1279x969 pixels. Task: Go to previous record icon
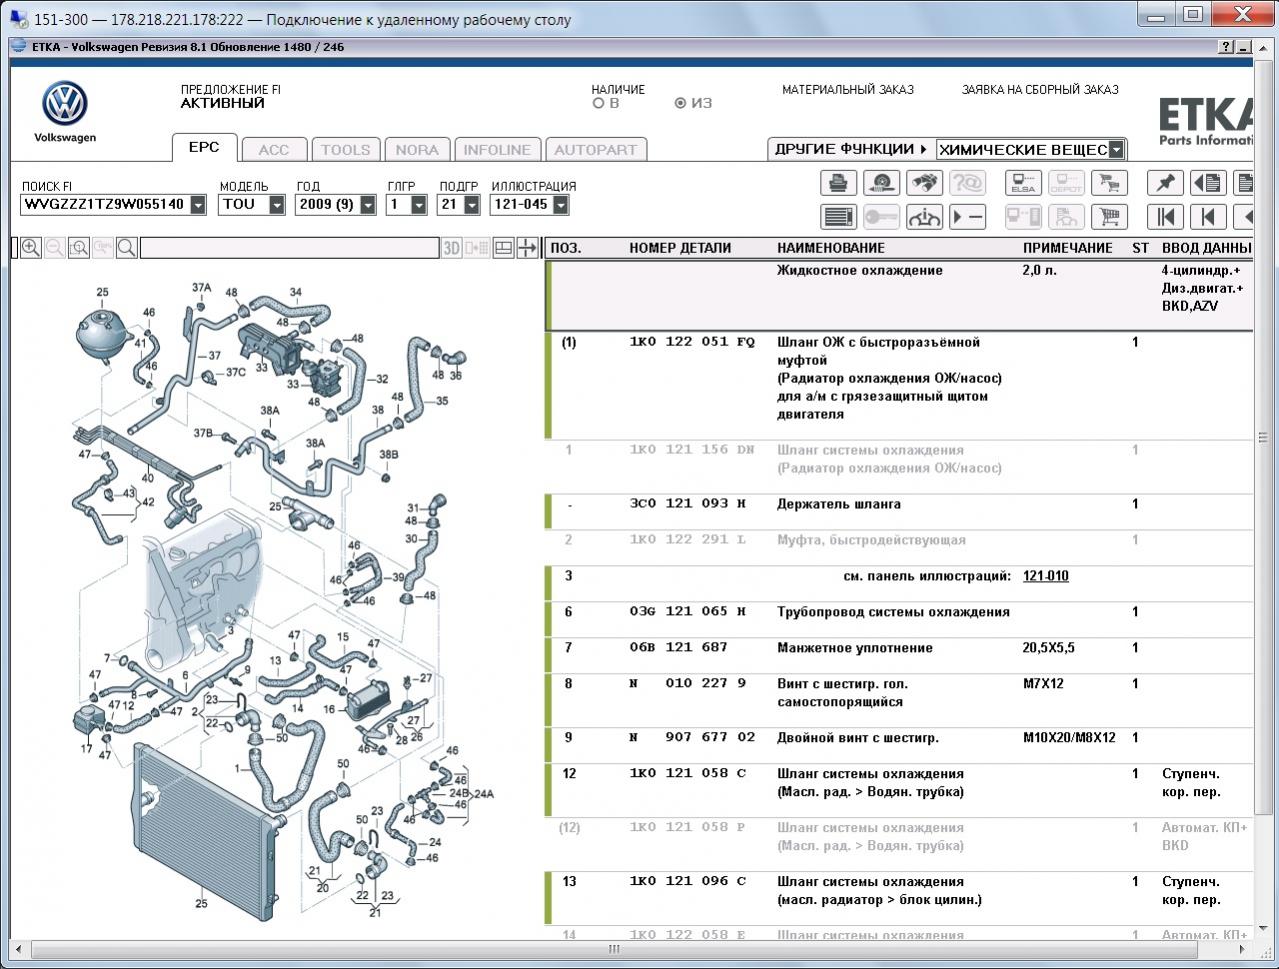coord(1208,216)
